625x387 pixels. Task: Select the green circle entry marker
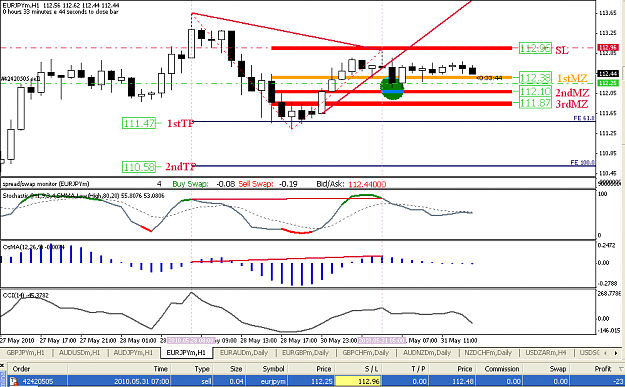pos(392,88)
